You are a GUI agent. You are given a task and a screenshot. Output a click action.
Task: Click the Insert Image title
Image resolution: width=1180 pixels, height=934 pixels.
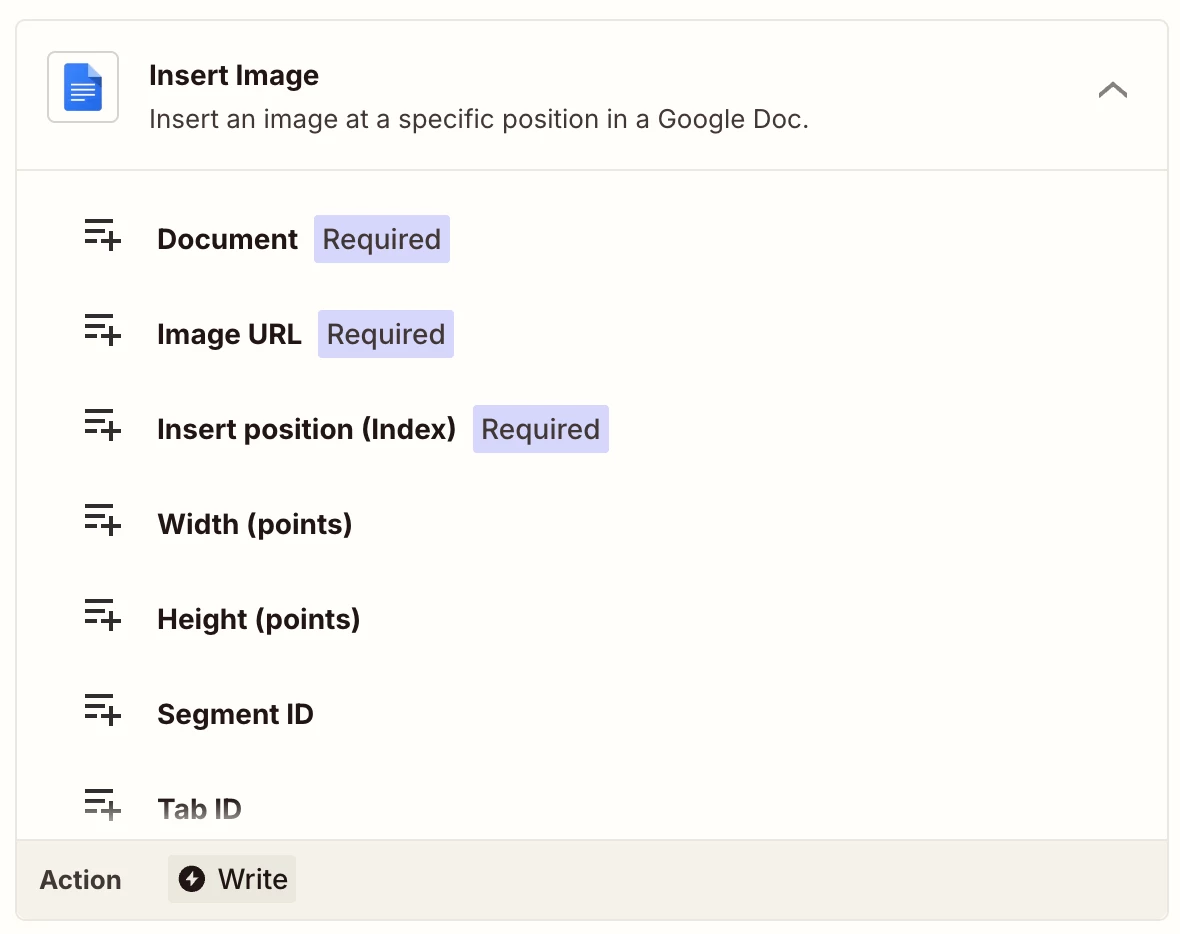pos(234,76)
